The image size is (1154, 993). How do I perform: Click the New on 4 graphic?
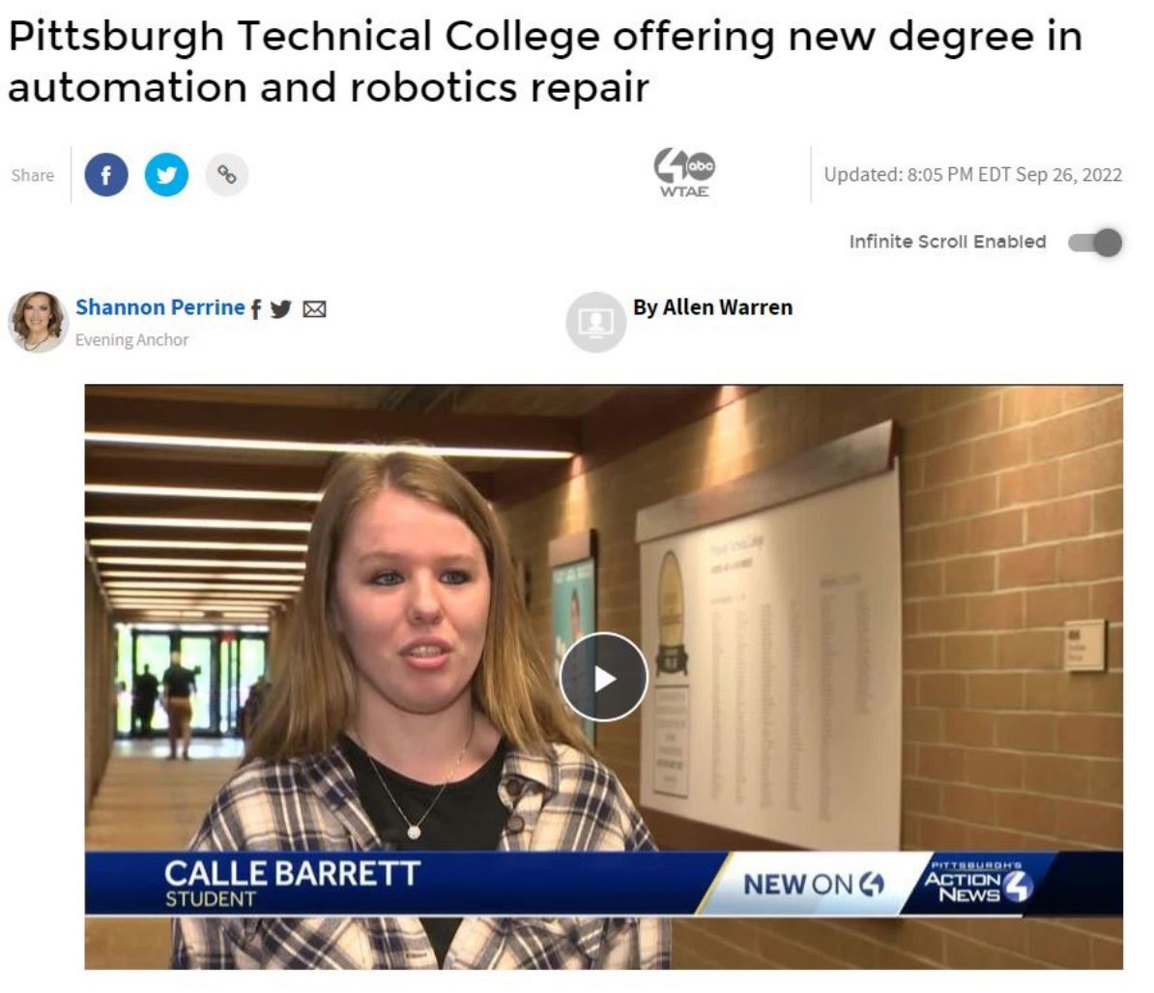[813, 883]
